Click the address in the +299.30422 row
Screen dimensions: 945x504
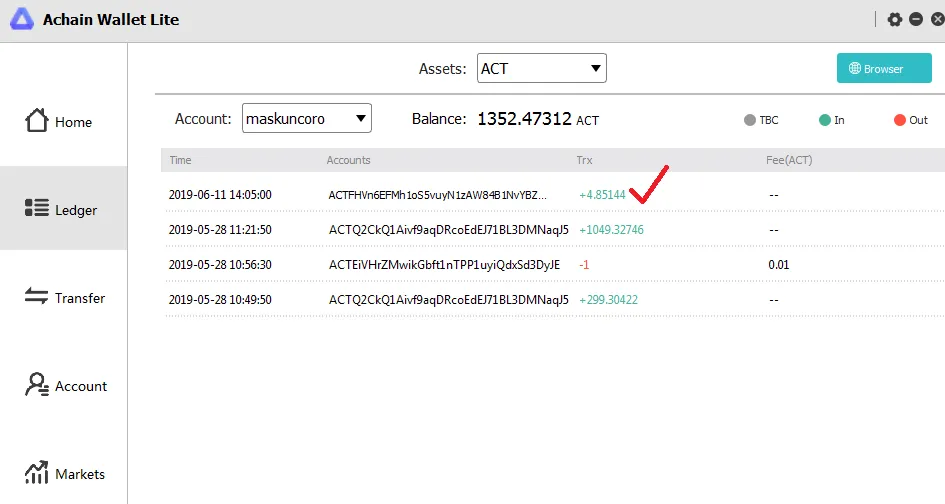448,300
